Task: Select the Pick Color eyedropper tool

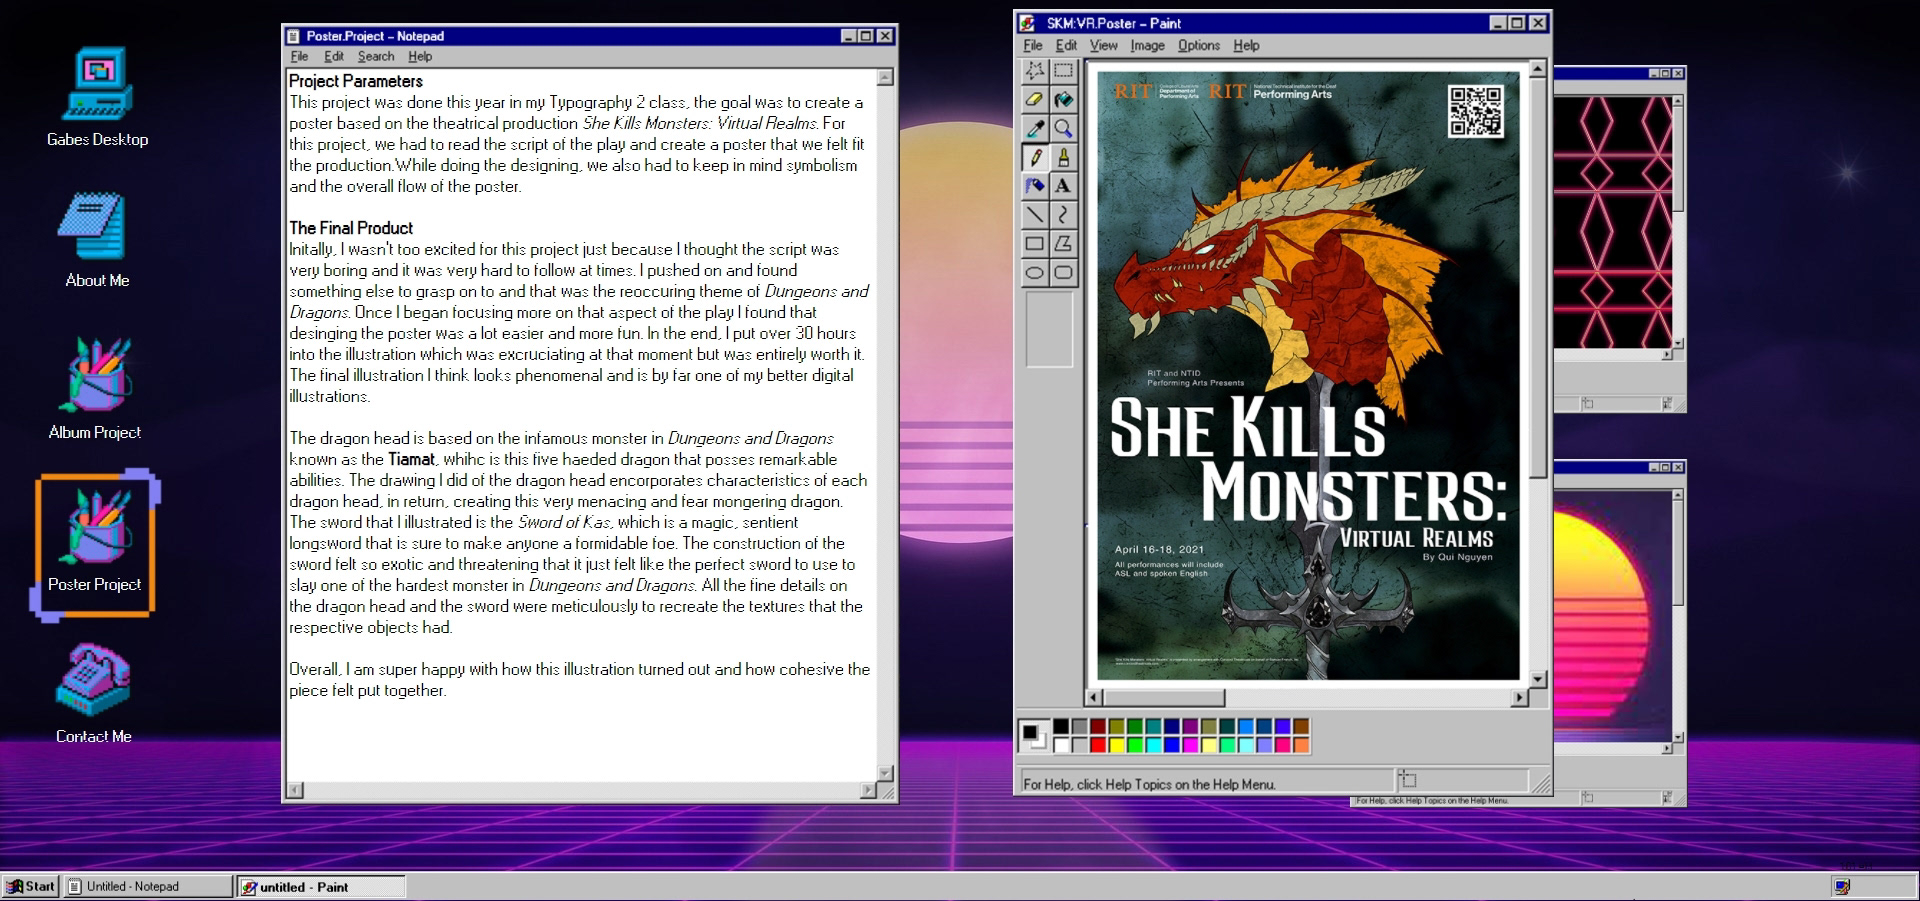Action: (1035, 128)
